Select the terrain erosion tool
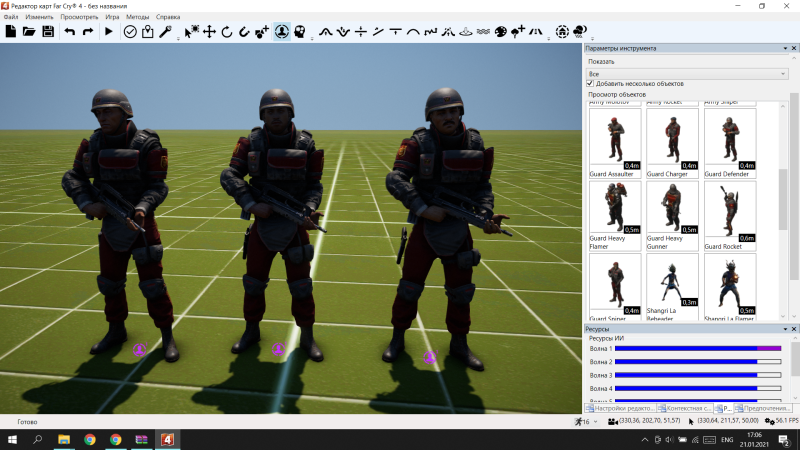Screen dimensions: 800x450 [448, 32]
